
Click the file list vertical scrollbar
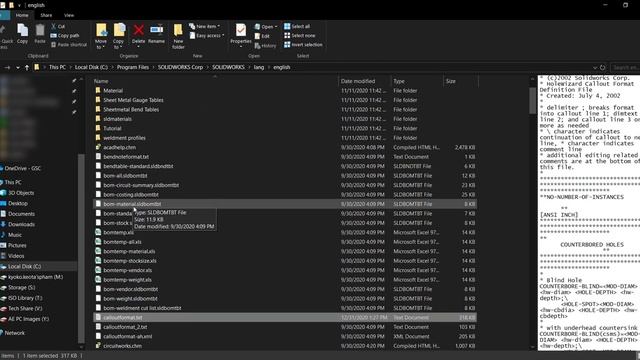(532, 101)
